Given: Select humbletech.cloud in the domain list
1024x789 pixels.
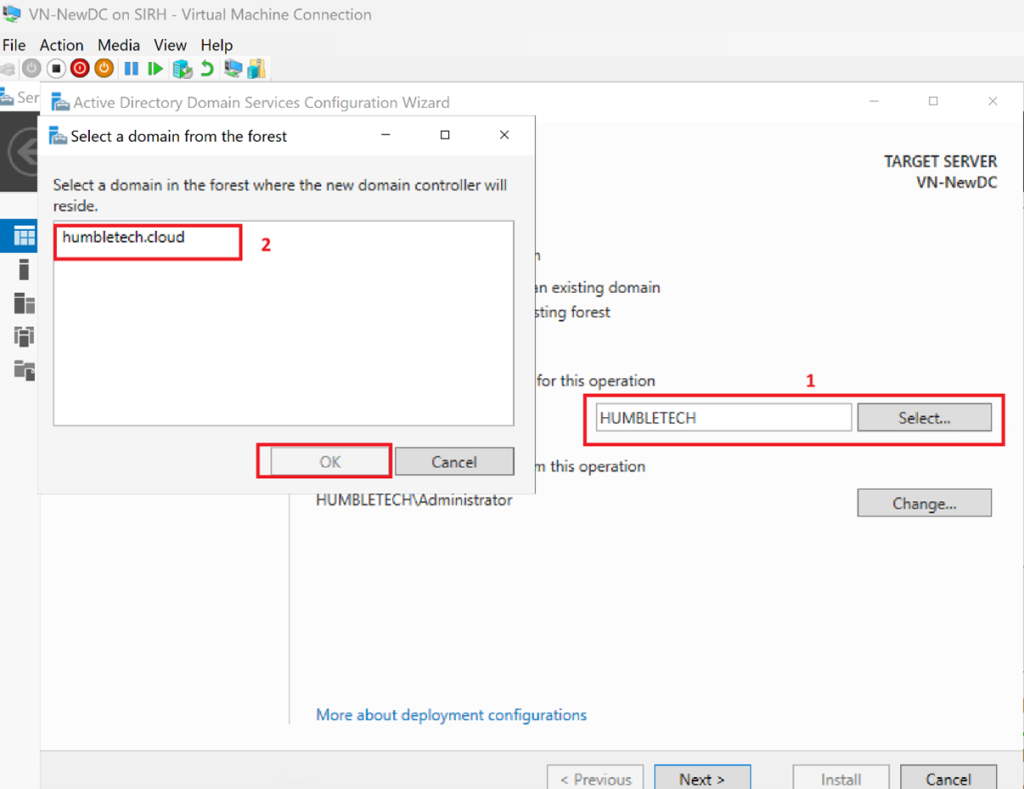Looking at the screenshot, I should pos(124,238).
